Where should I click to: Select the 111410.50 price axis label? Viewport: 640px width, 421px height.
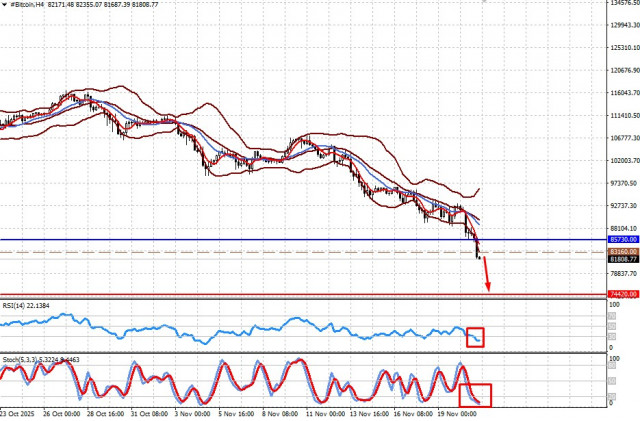click(625, 116)
